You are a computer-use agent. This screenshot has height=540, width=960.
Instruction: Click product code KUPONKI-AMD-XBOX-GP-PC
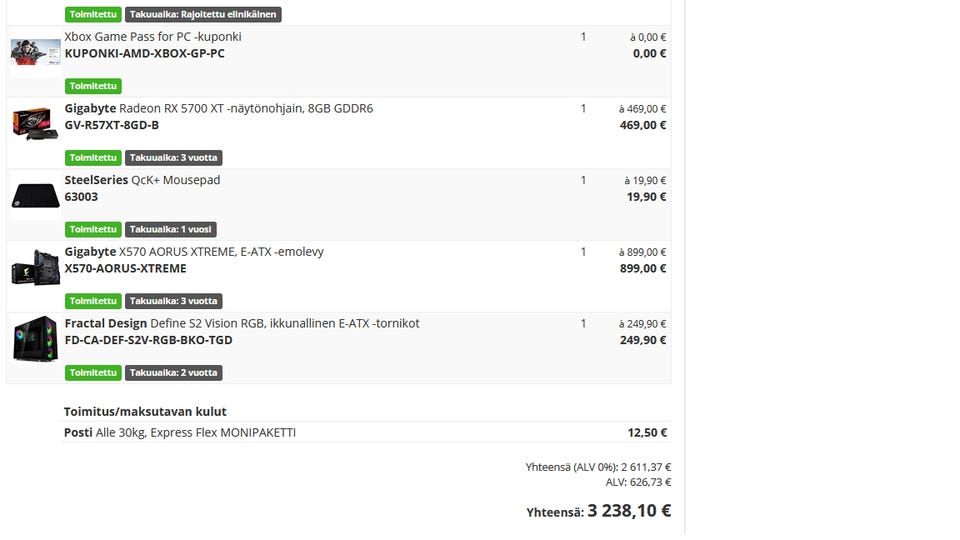(144, 53)
